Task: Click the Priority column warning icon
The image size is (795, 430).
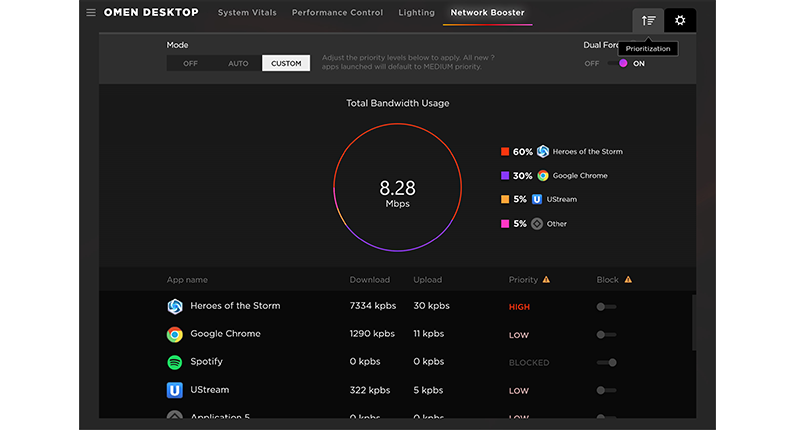Action: [546, 280]
